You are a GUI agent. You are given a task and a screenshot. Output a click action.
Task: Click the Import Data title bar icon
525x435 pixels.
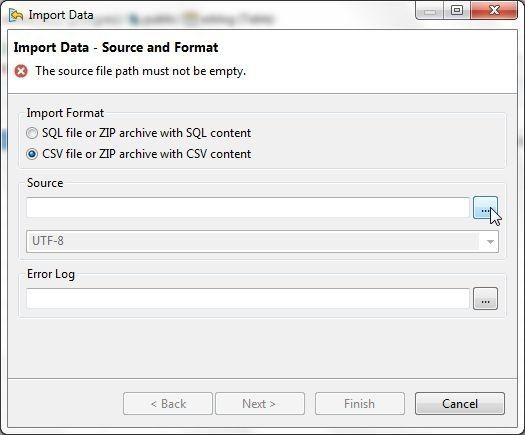point(16,15)
